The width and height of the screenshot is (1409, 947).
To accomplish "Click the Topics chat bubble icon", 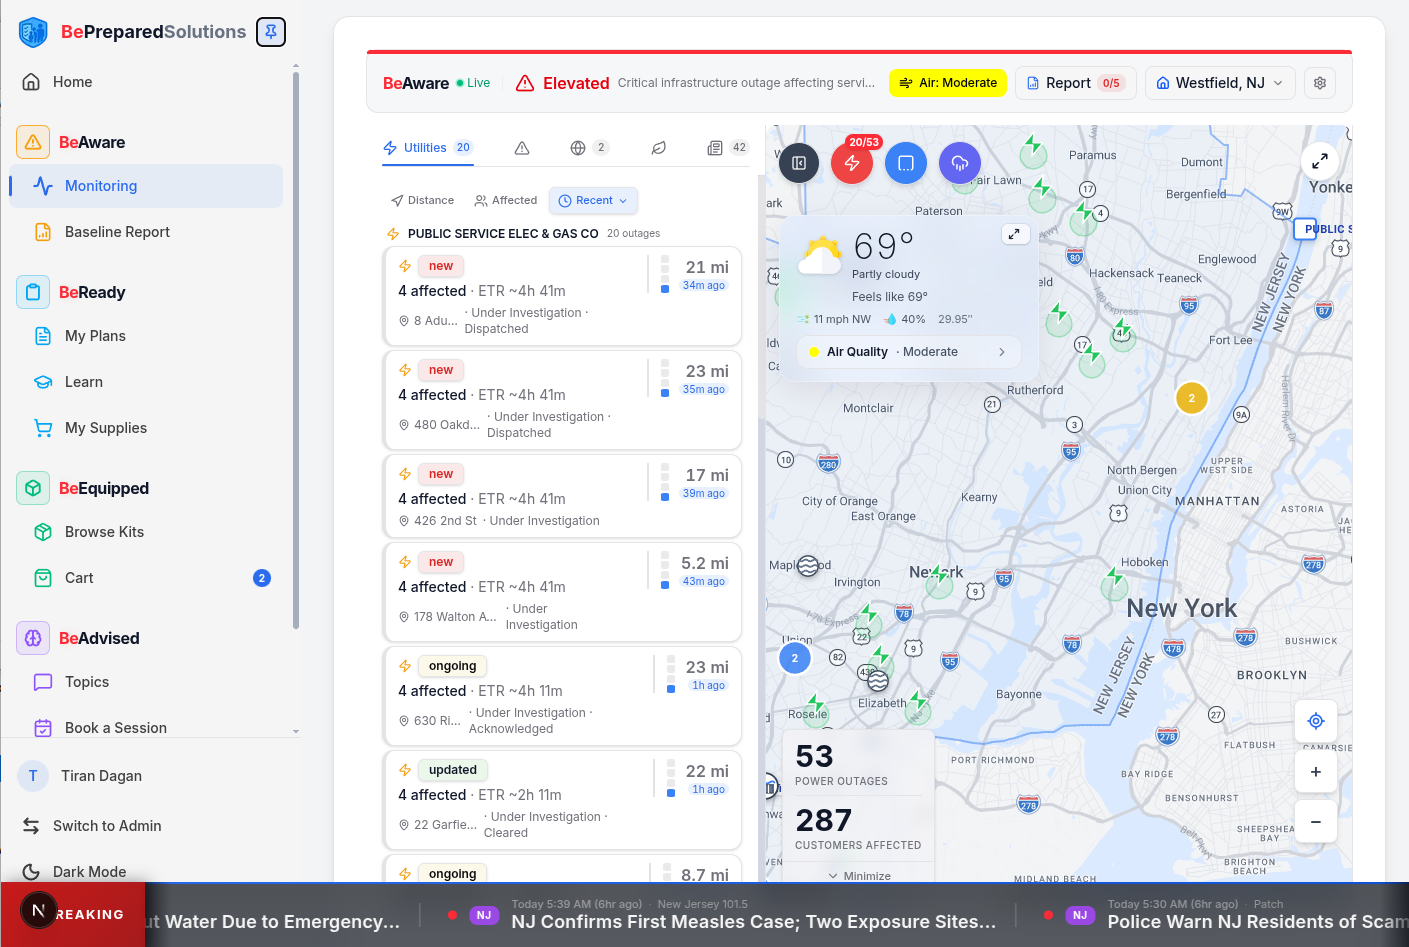I will tap(43, 682).
